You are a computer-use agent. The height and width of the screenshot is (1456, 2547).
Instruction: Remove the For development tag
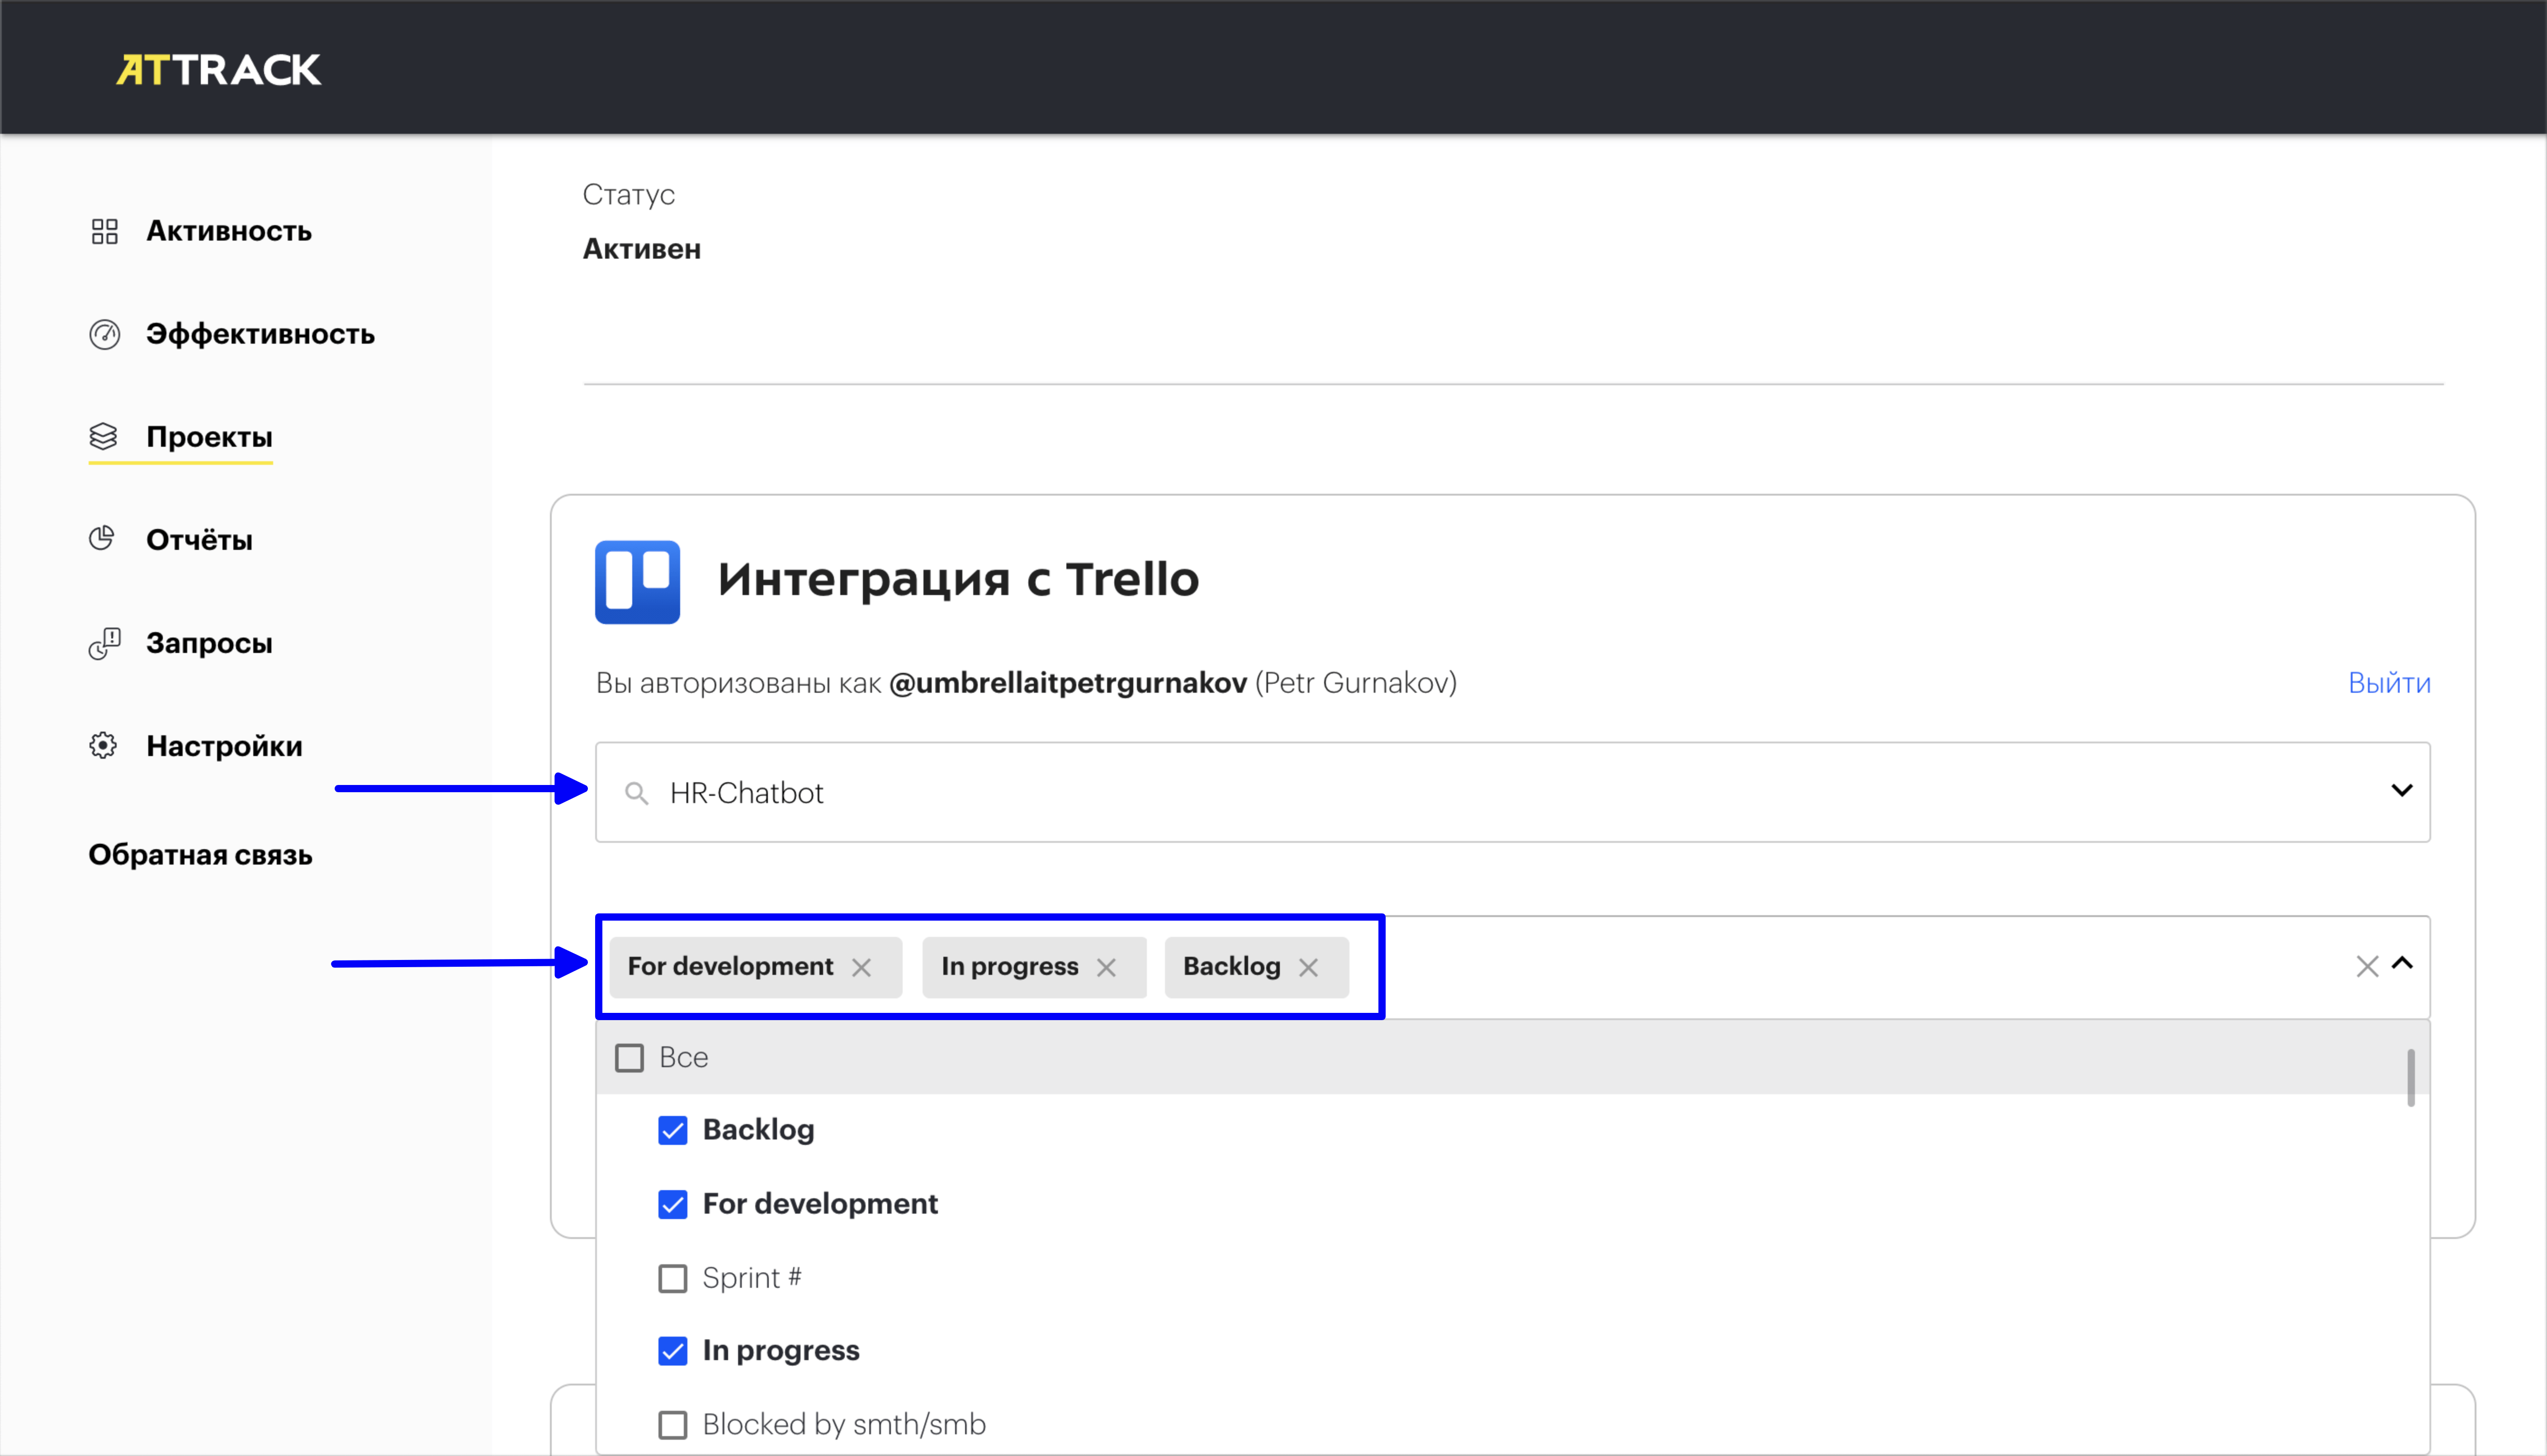click(x=861, y=967)
